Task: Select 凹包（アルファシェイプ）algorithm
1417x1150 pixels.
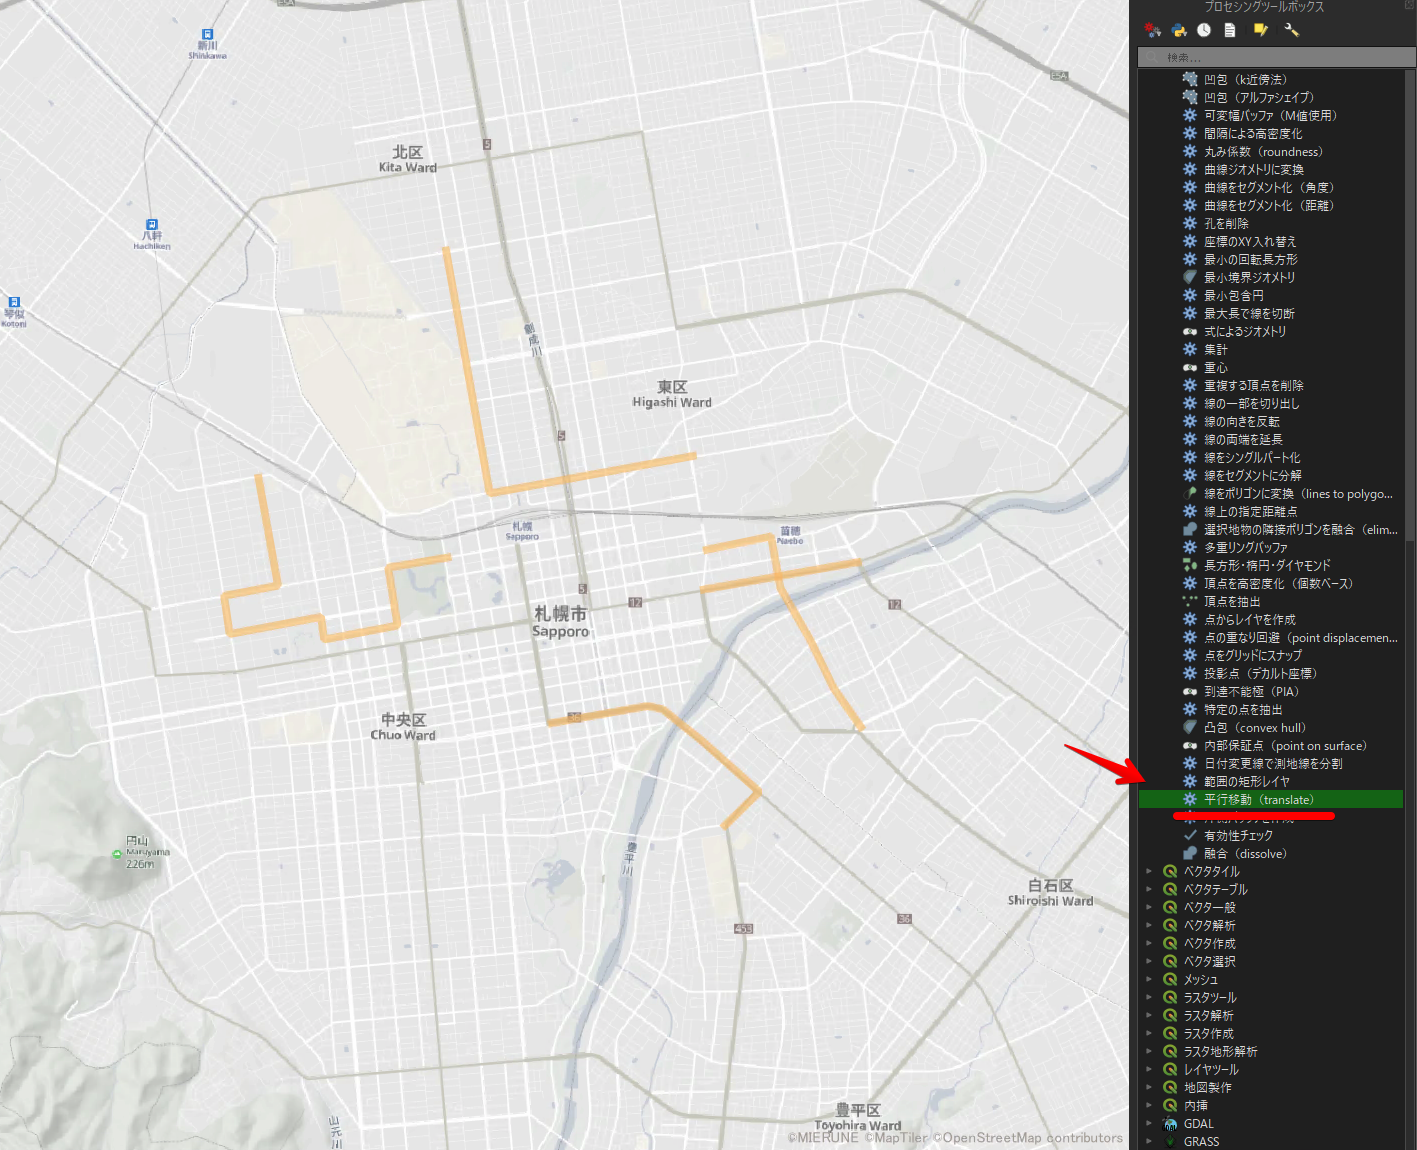Action: click(1259, 98)
